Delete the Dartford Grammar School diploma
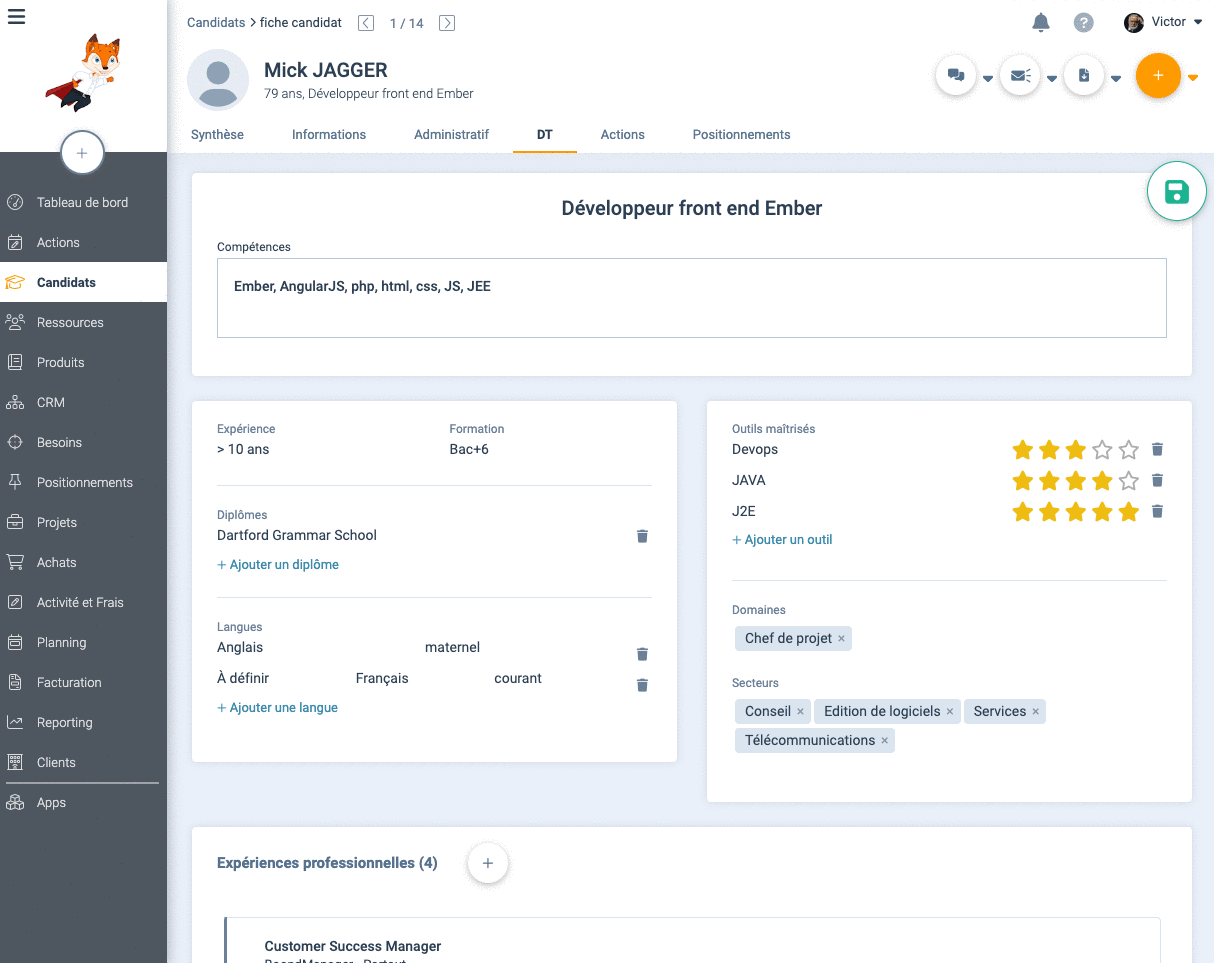The image size is (1214, 963). tap(642, 536)
